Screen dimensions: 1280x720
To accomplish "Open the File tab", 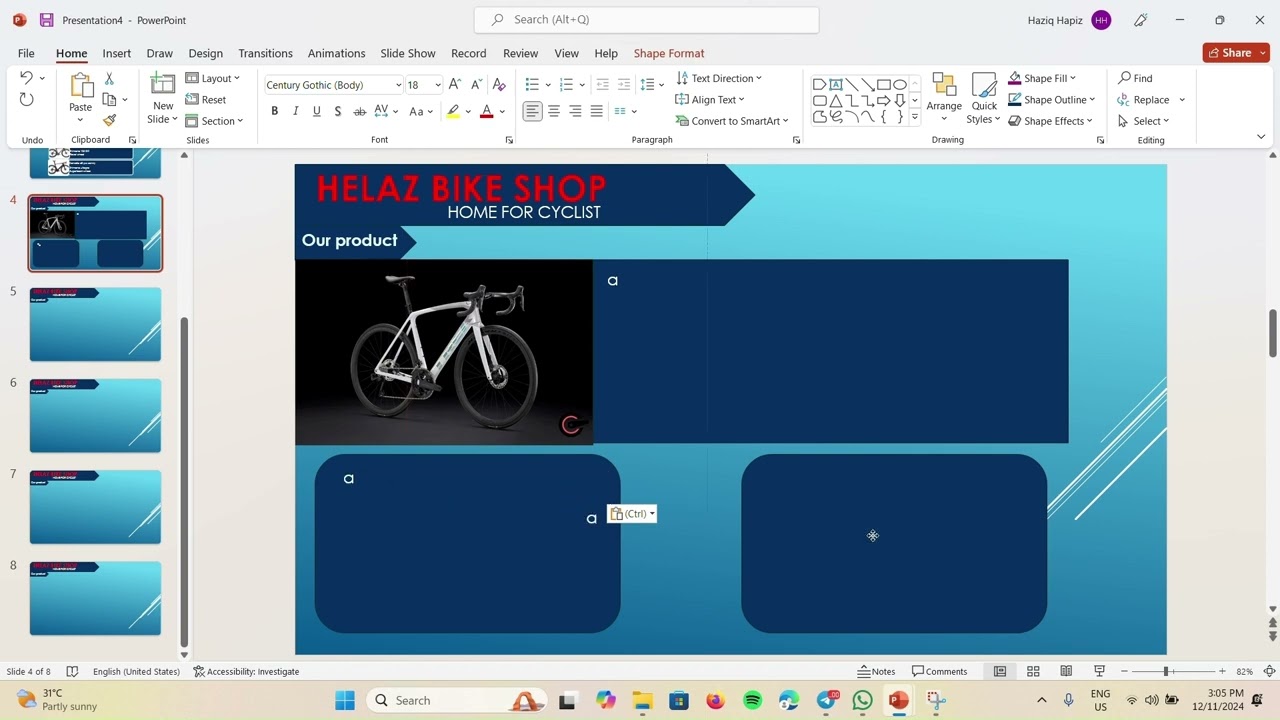I will coord(26,53).
